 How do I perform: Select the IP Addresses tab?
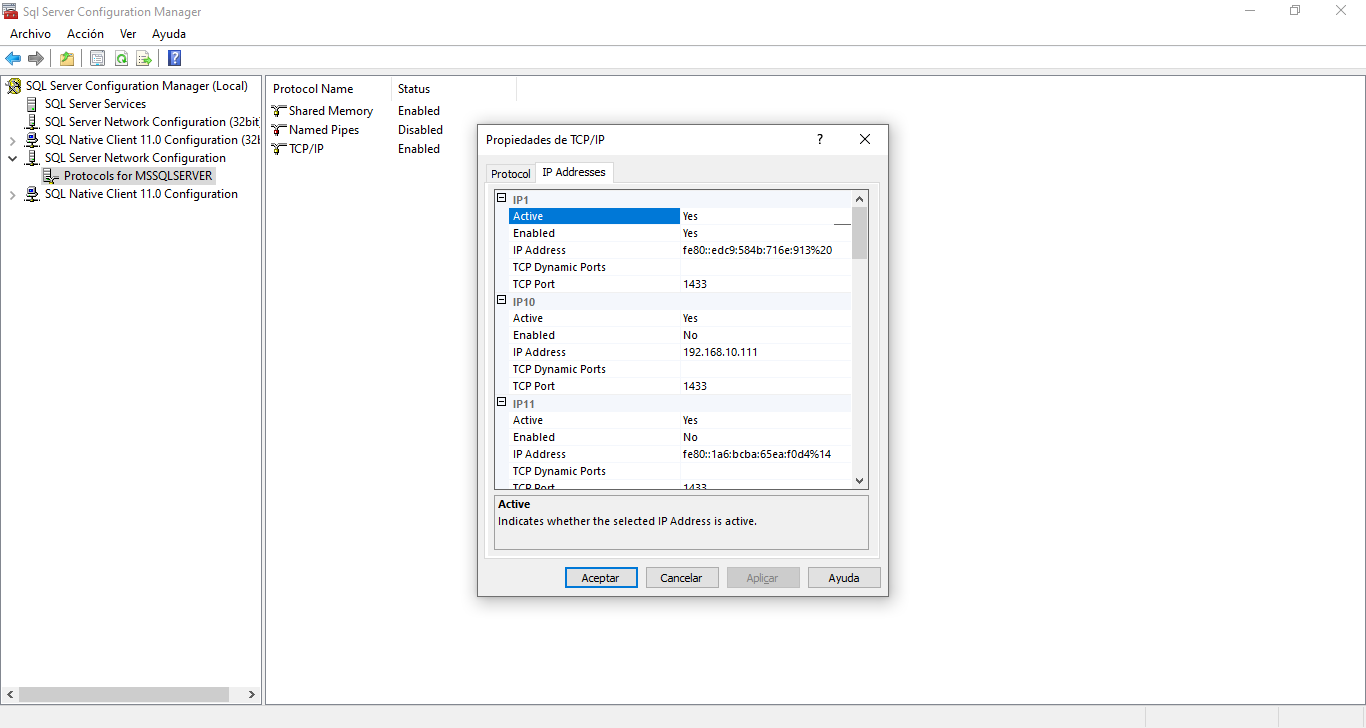pyautogui.click(x=574, y=172)
